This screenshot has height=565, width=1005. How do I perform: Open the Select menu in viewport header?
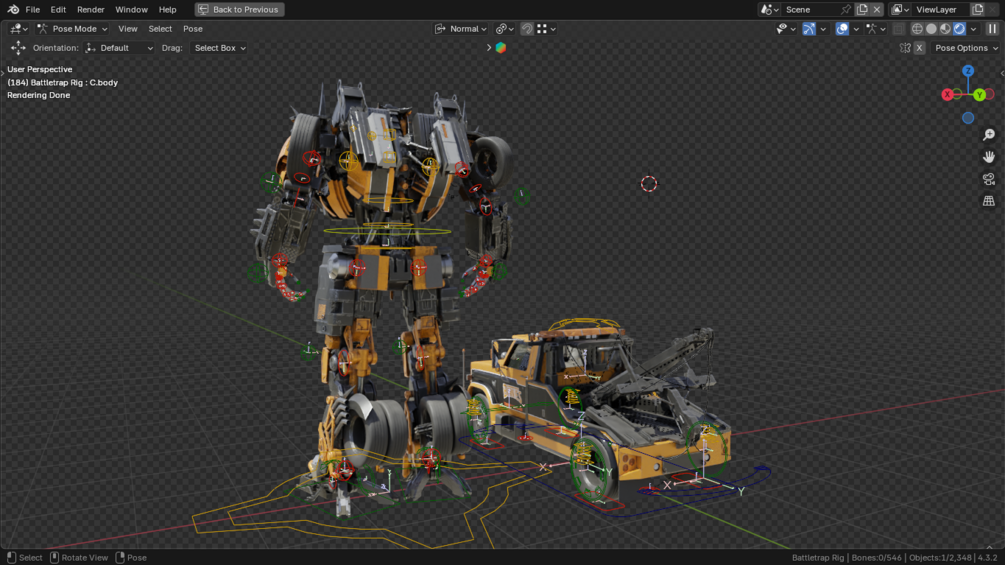pyautogui.click(x=160, y=29)
